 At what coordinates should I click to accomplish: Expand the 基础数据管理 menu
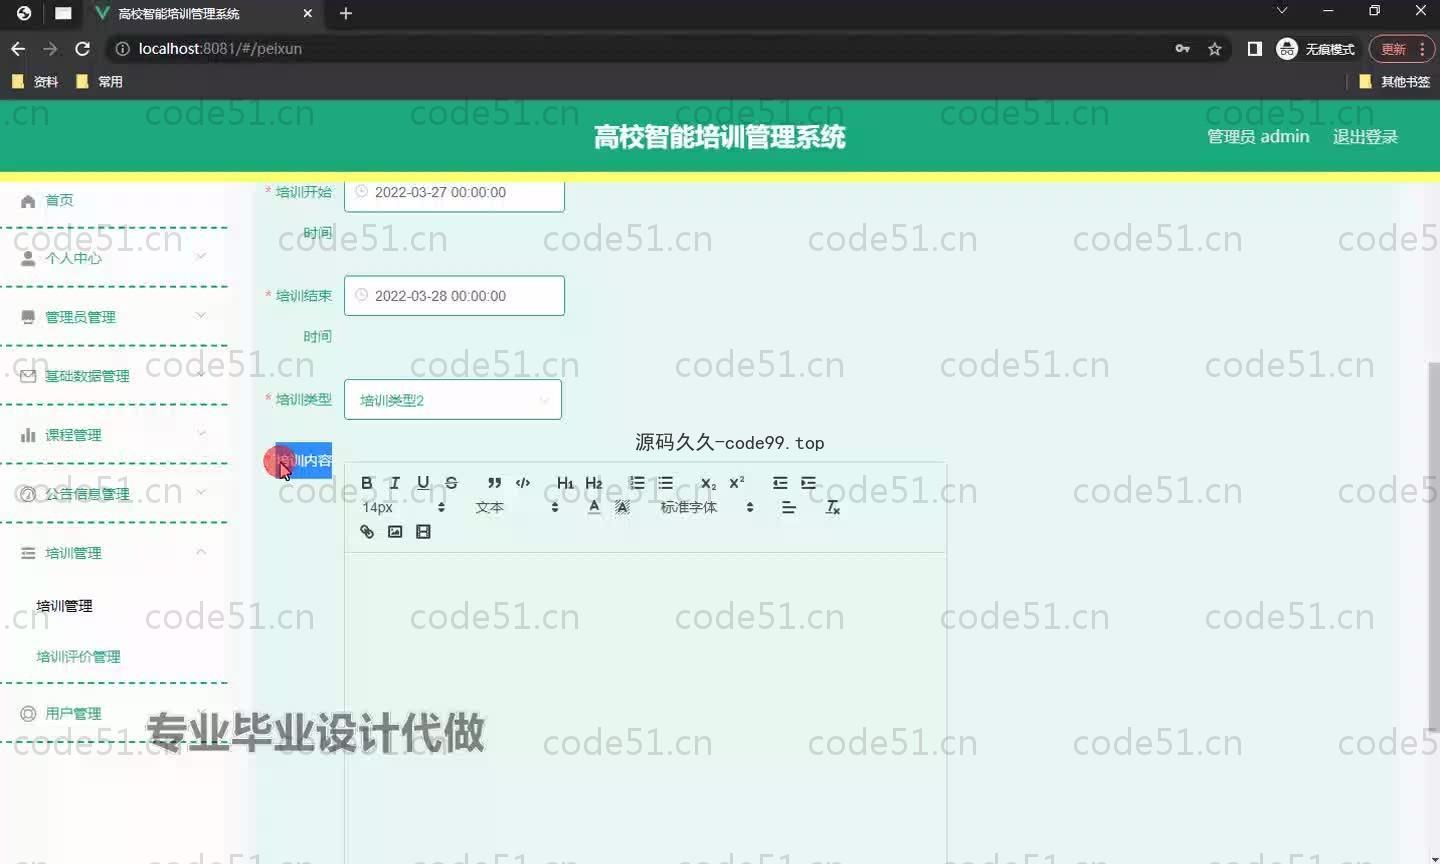[114, 376]
